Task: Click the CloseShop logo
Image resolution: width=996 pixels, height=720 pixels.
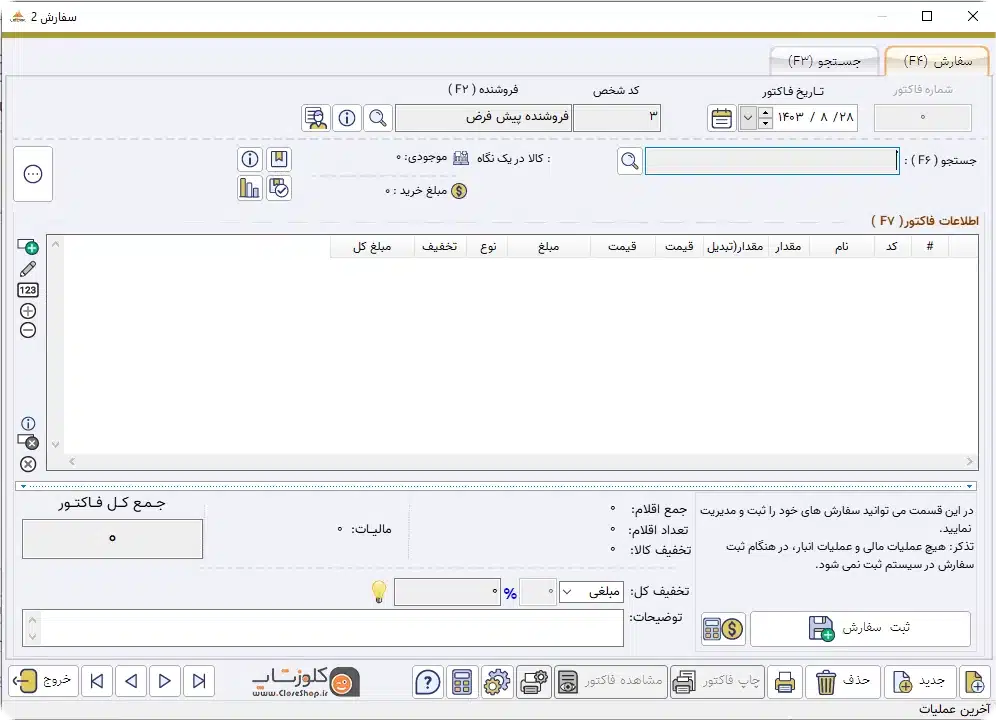Action: pyautogui.click(x=306, y=683)
